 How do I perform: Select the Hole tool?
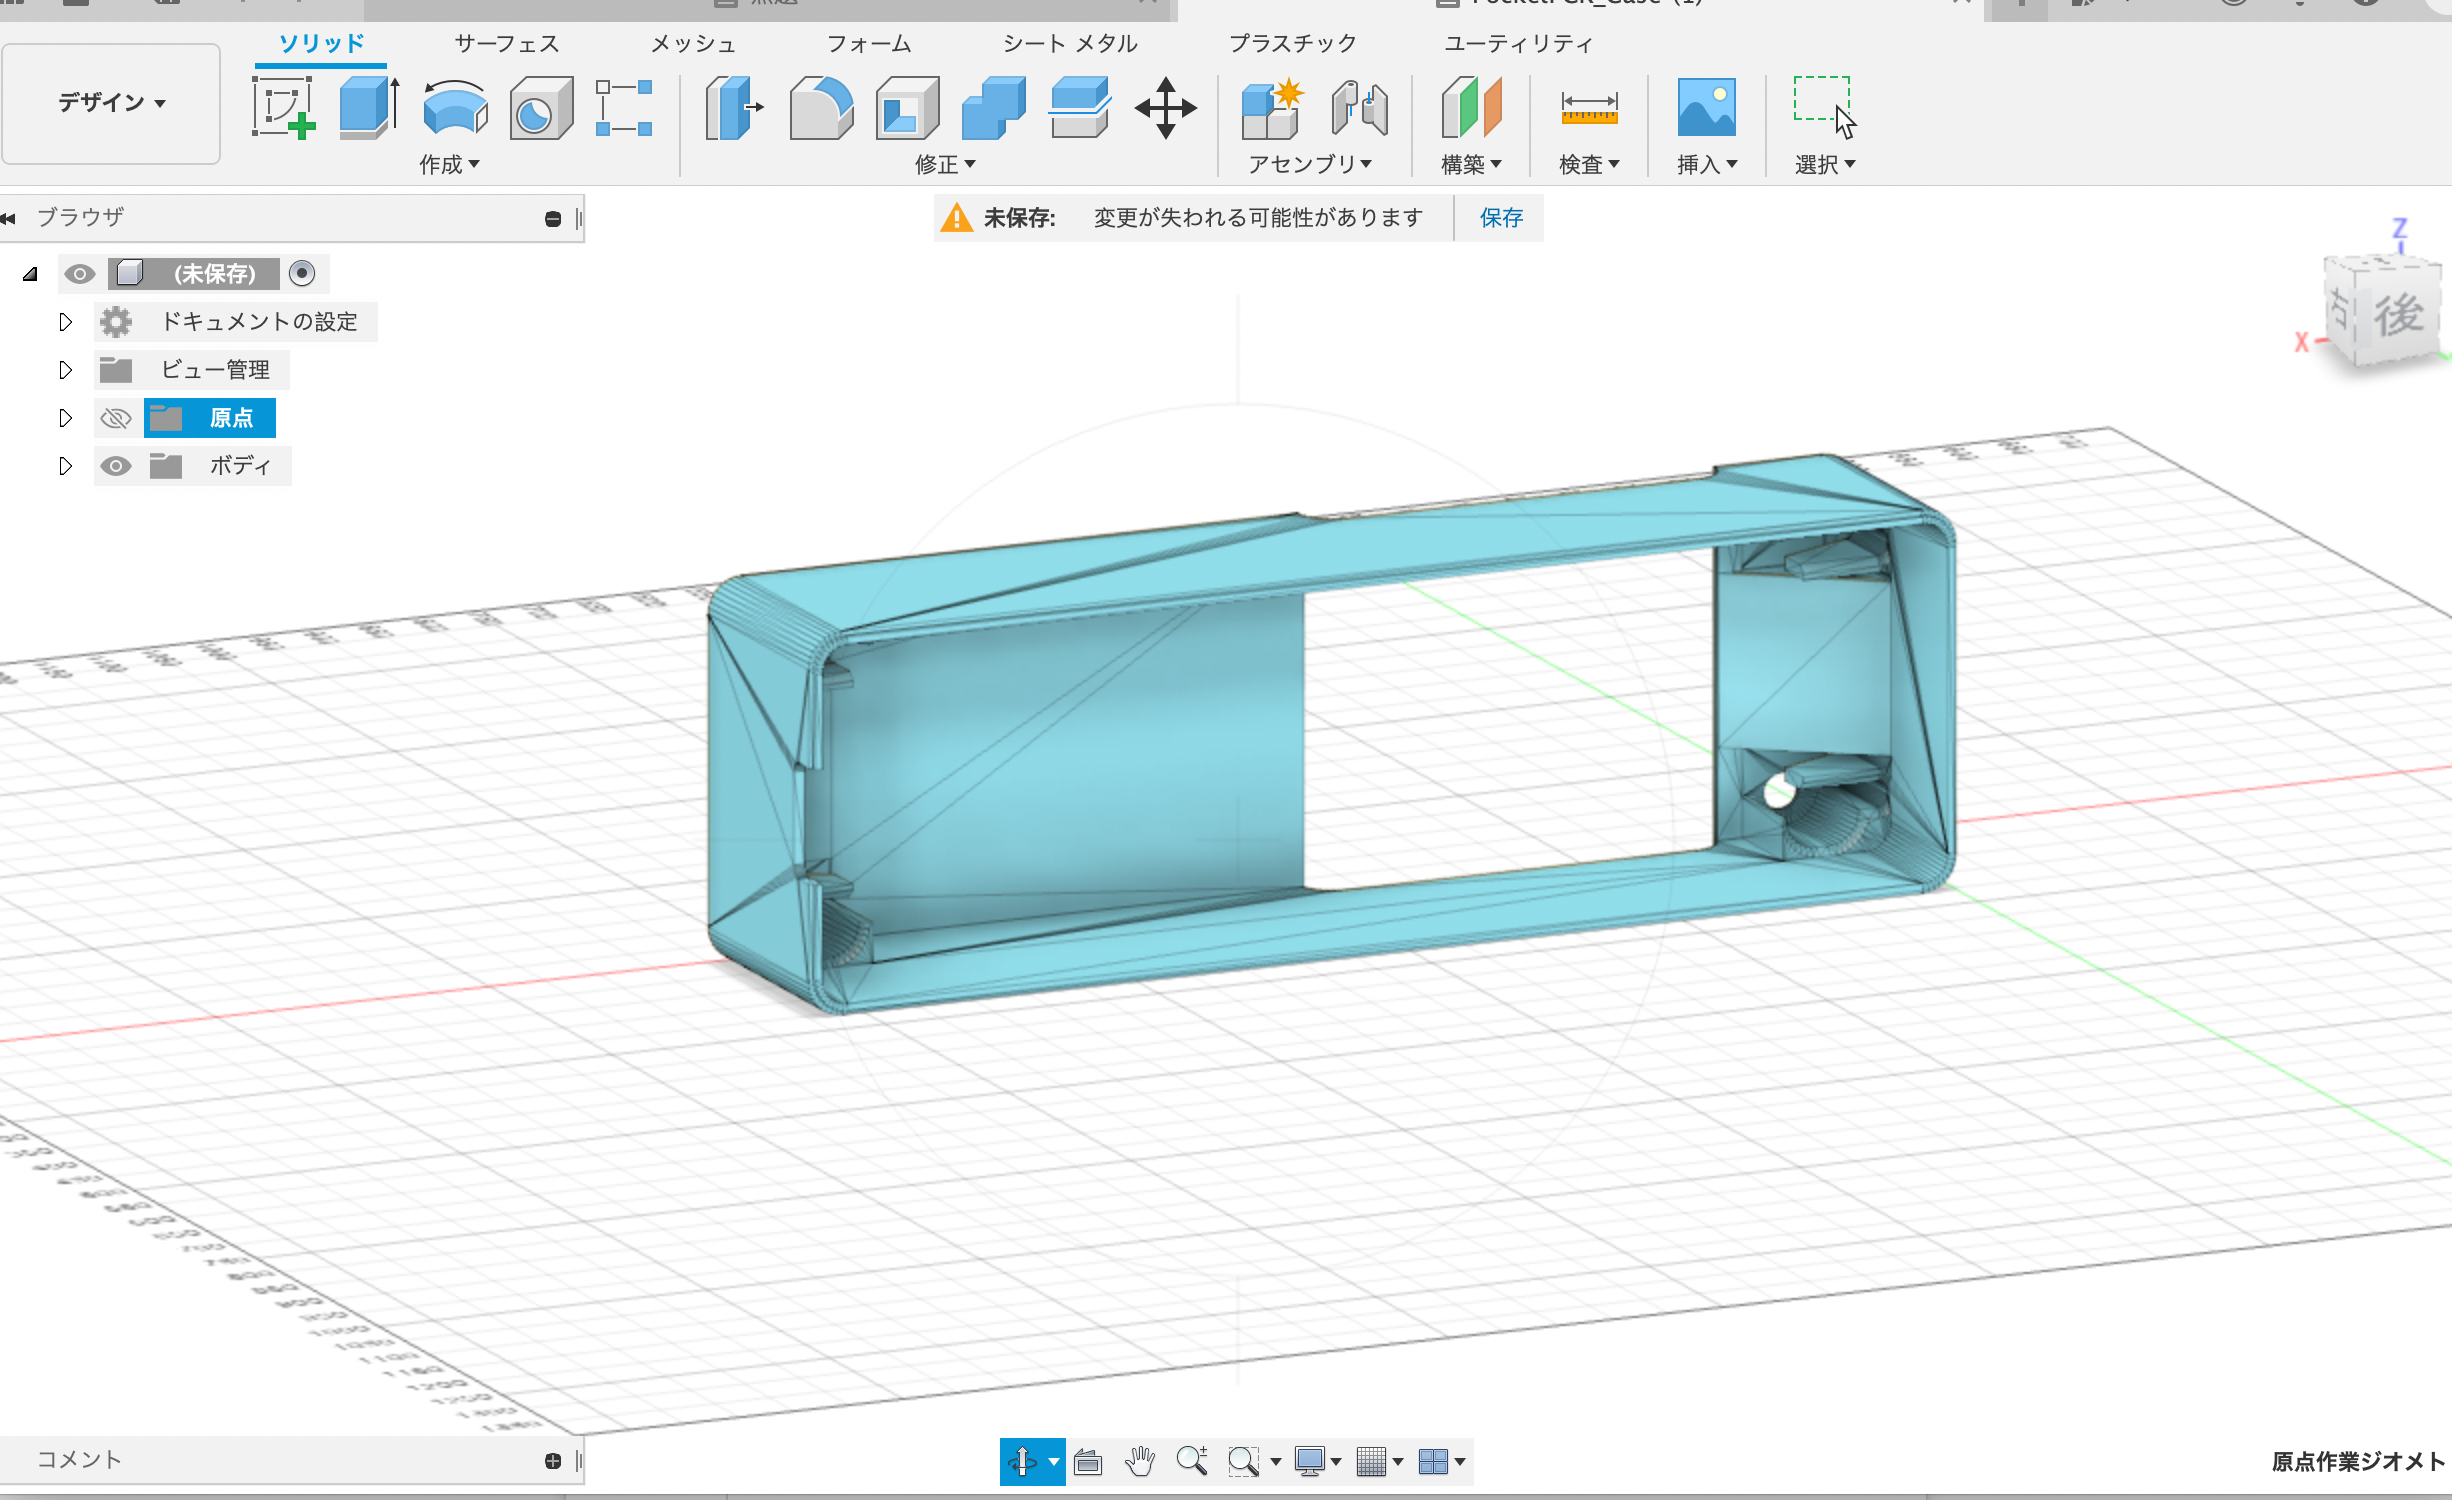pyautogui.click(x=541, y=107)
